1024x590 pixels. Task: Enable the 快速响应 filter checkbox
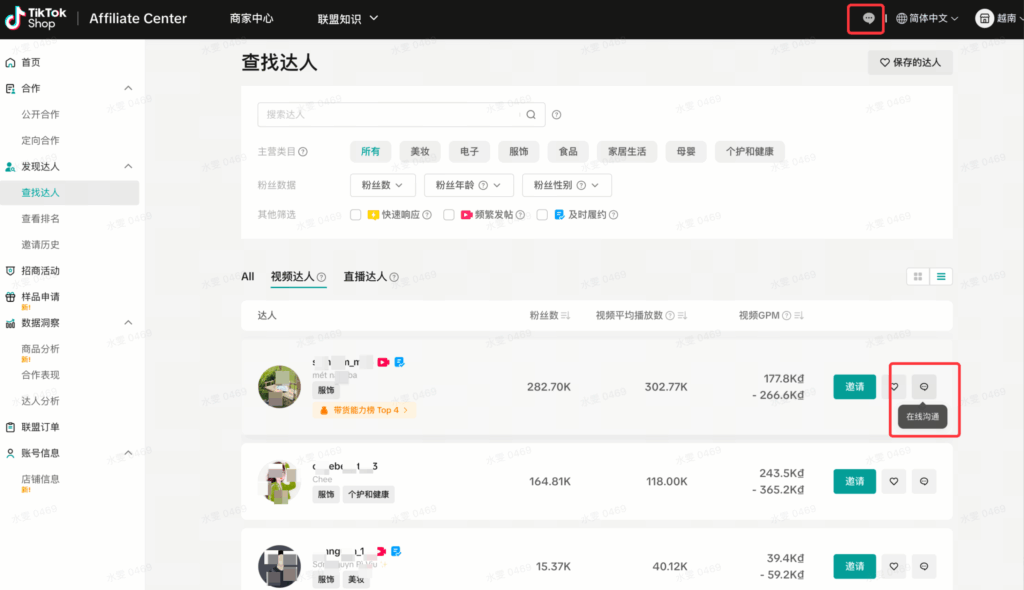[x=356, y=214]
